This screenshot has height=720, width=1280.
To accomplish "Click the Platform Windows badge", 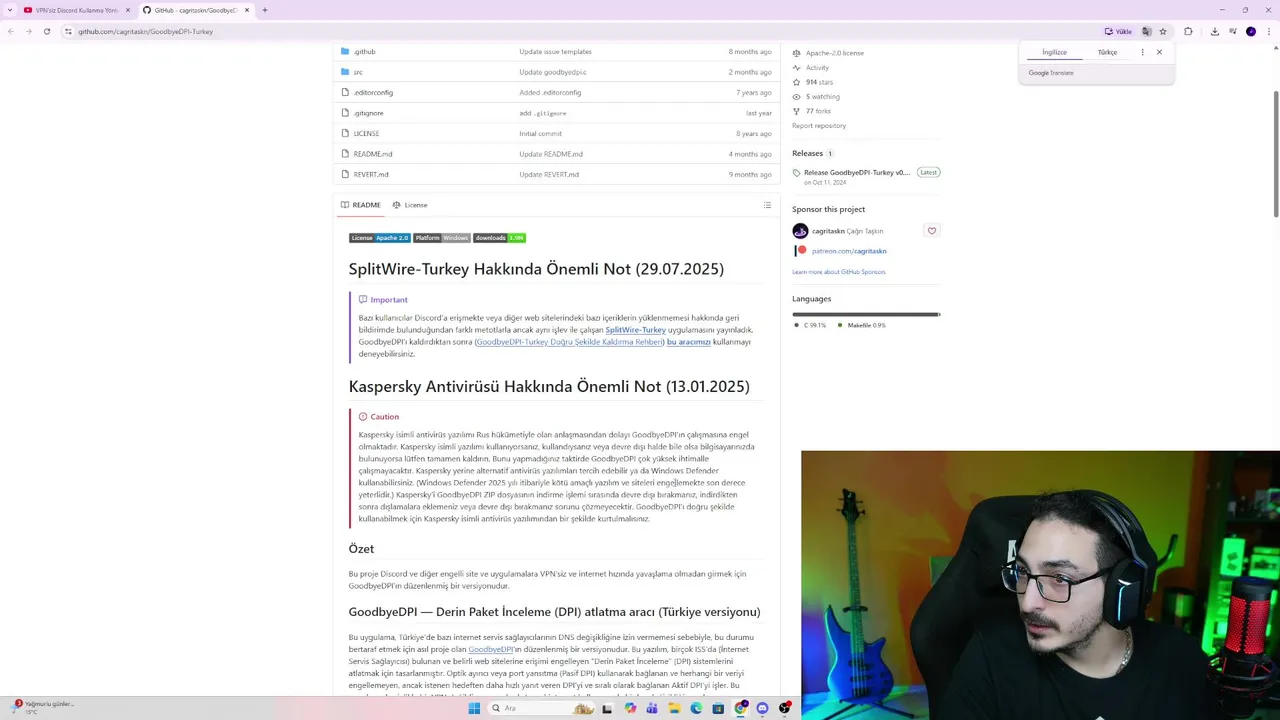I will pyautogui.click(x=441, y=238).
